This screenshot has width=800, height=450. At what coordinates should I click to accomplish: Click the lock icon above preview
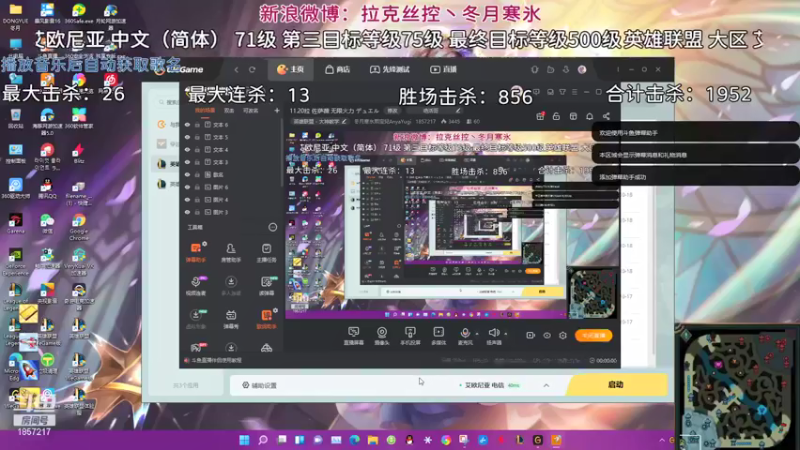tap(557, 116)
